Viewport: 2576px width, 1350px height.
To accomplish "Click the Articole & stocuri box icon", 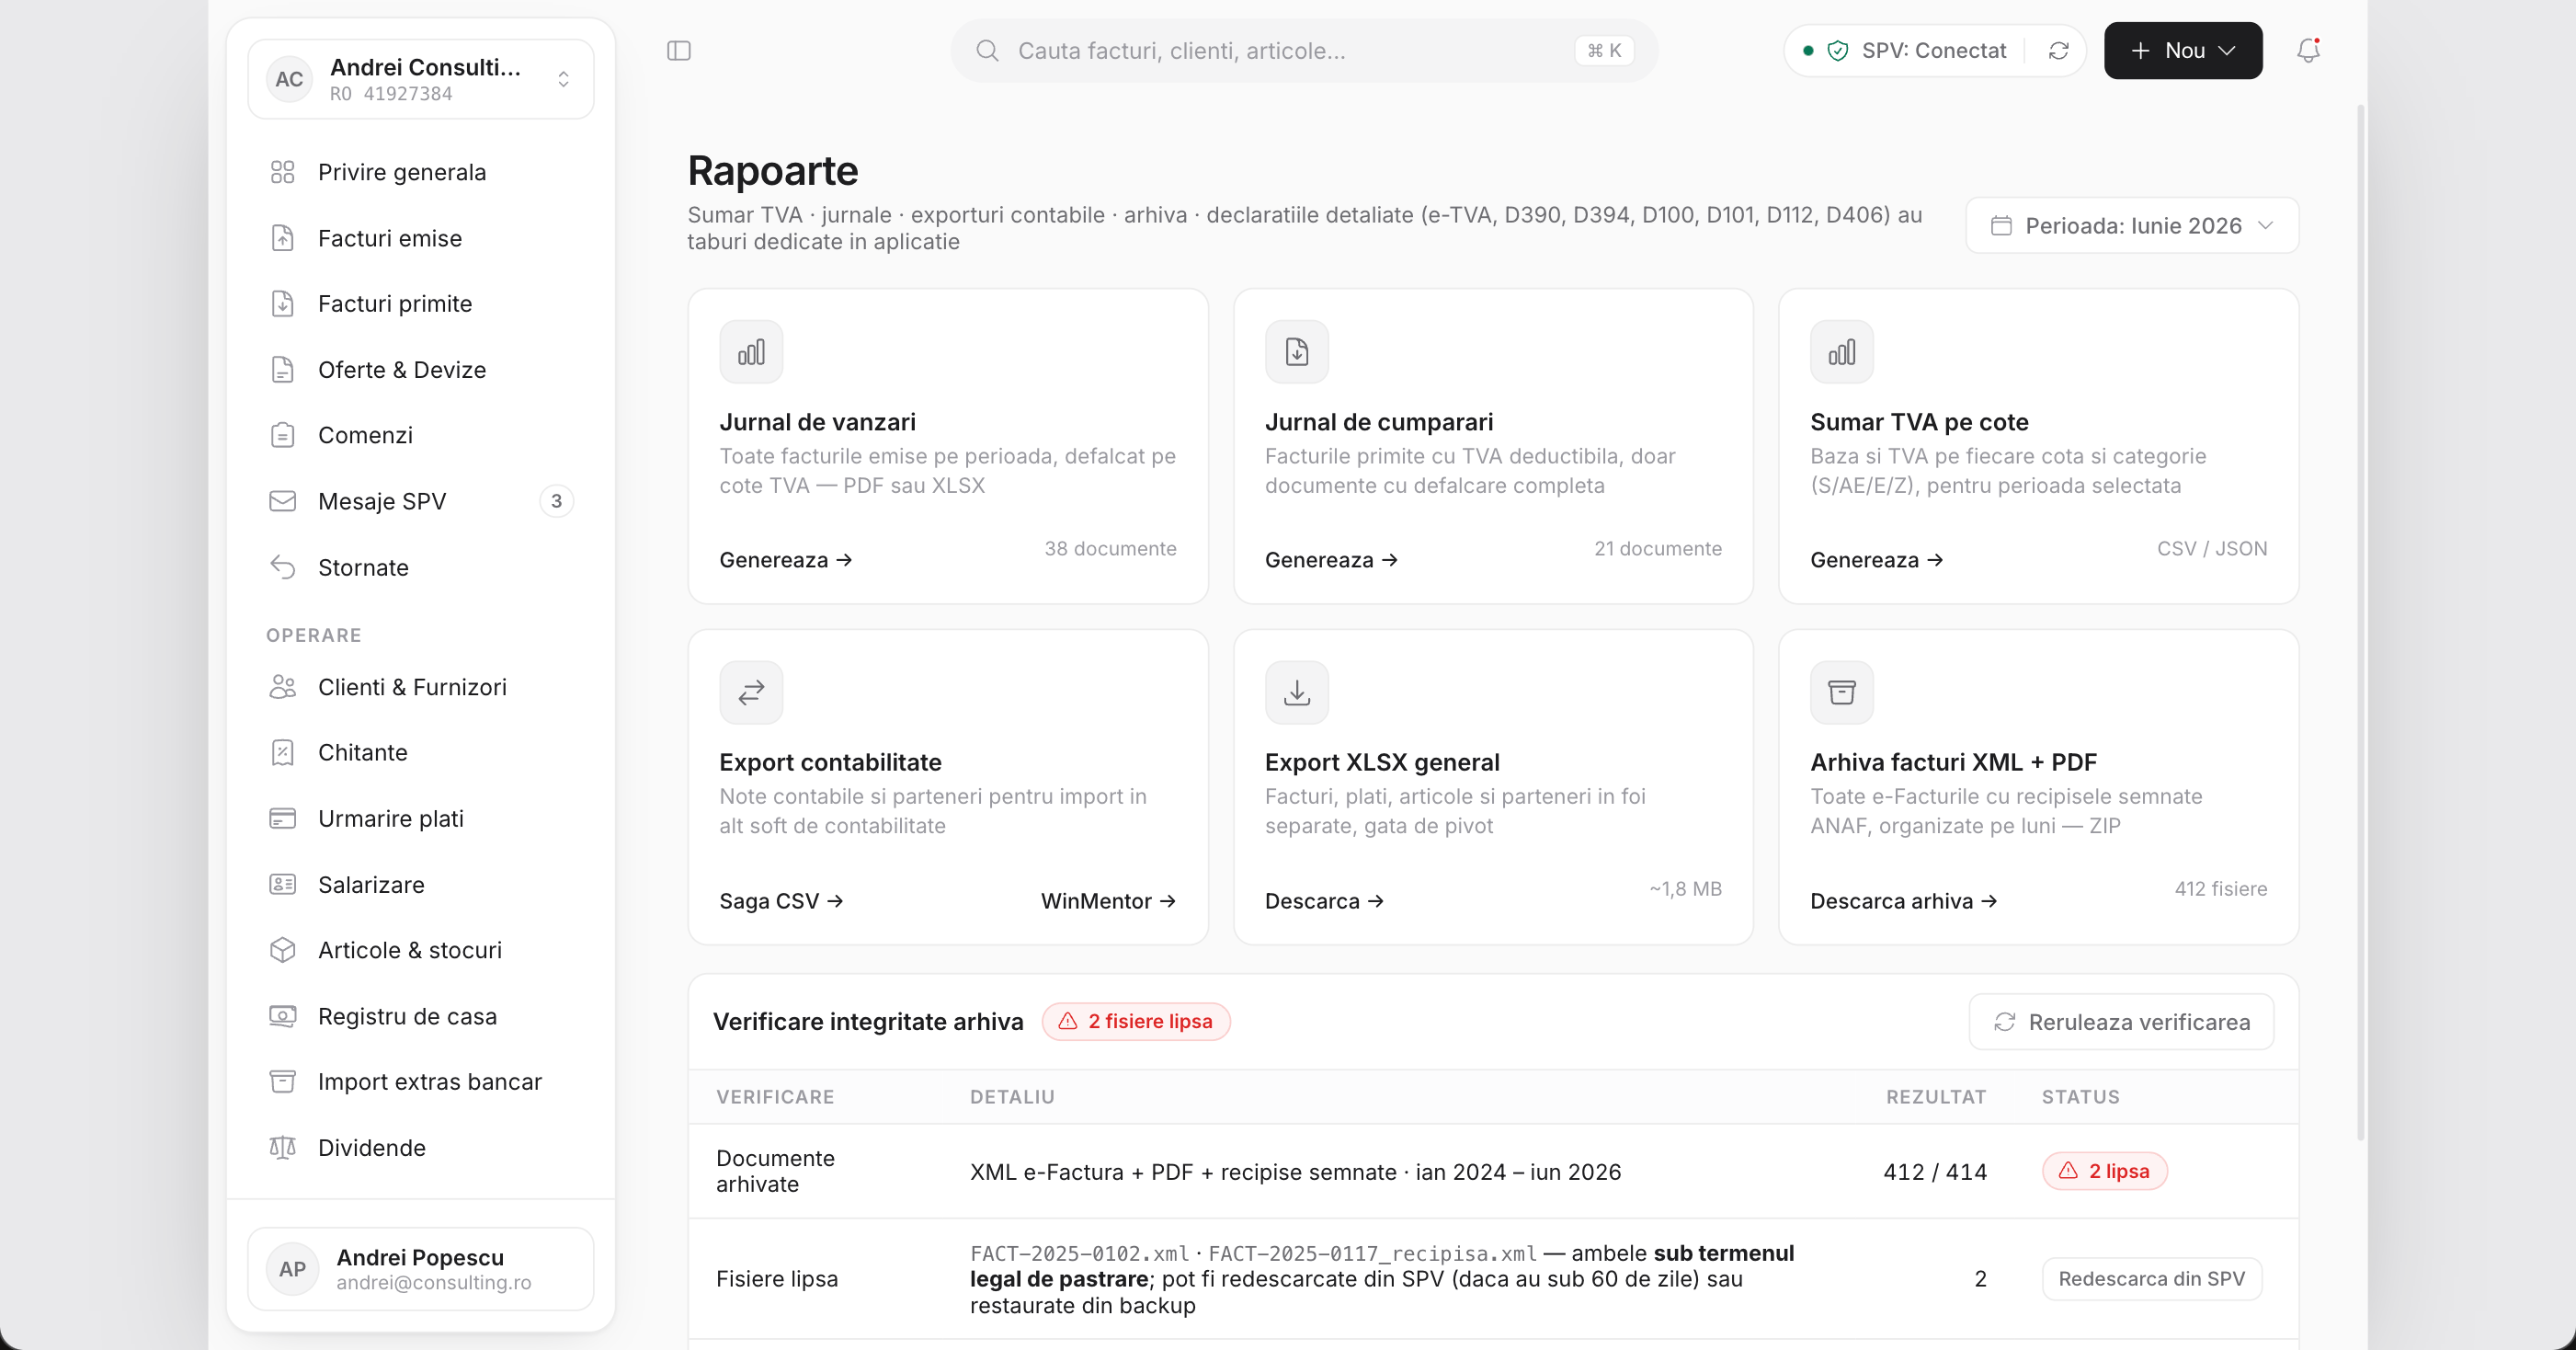I will tap(283, 950).
